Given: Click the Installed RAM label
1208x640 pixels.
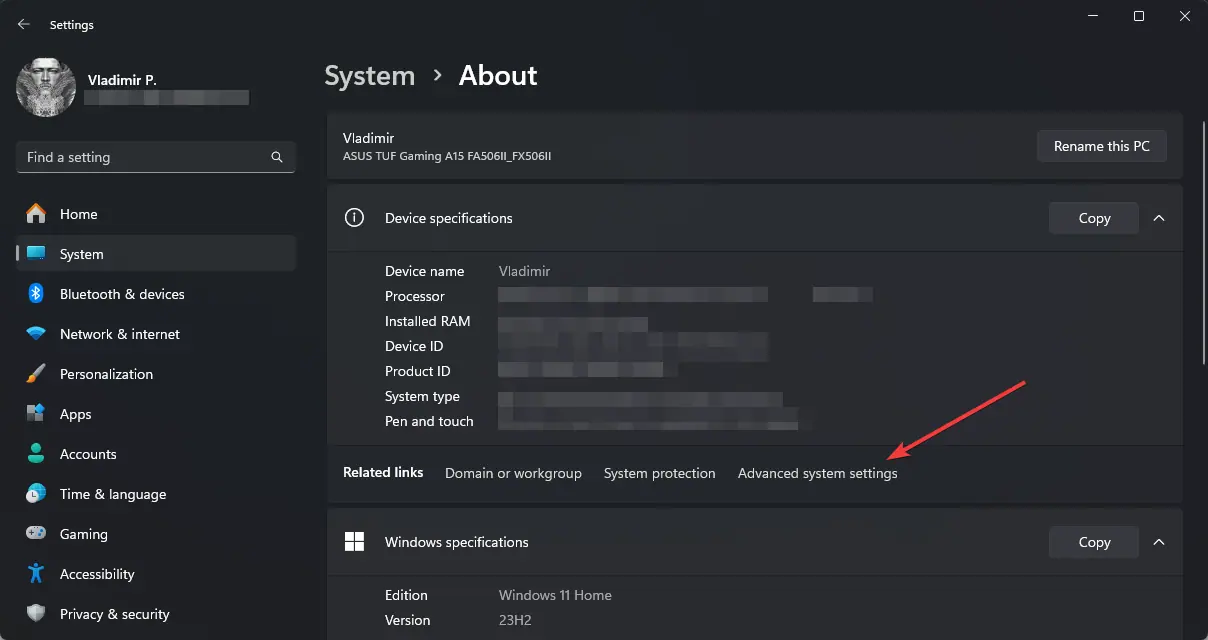Looking at the screenshot, I should 427,321.
